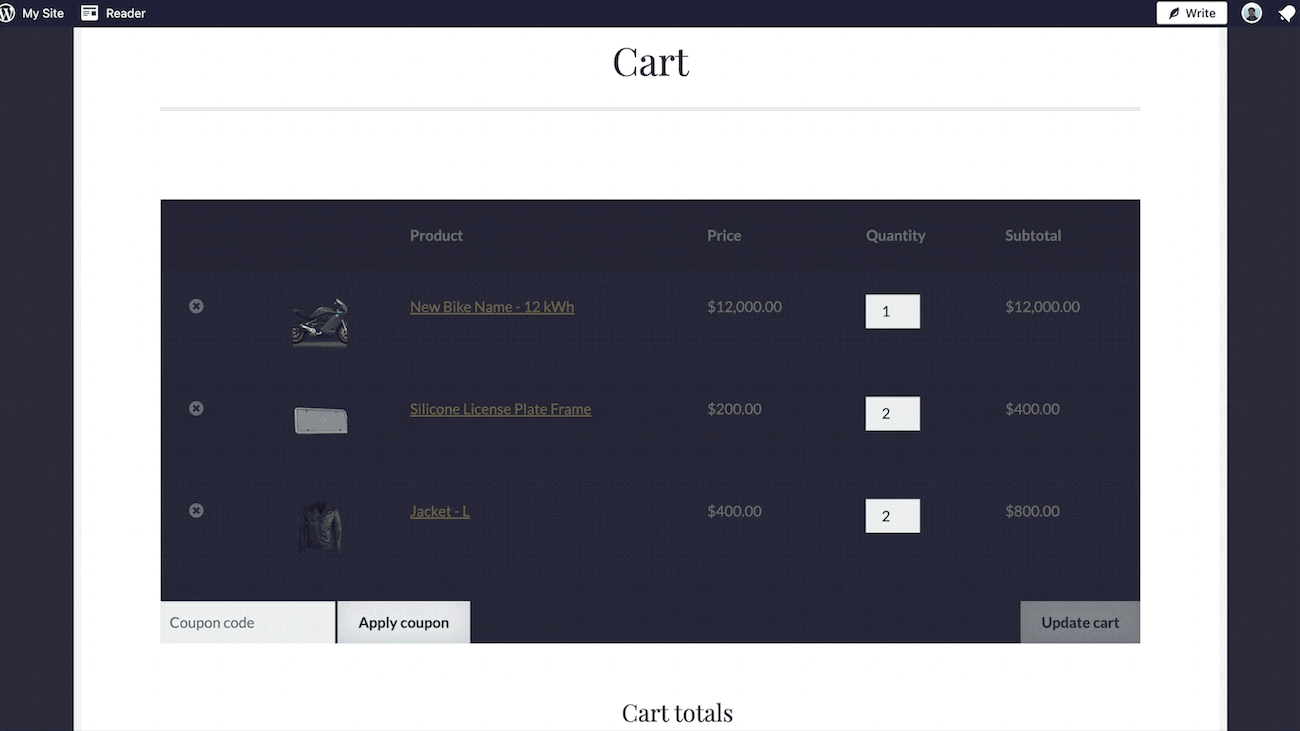Click the bike quantity field
1300x731 pixels.
tap(892, 311)
